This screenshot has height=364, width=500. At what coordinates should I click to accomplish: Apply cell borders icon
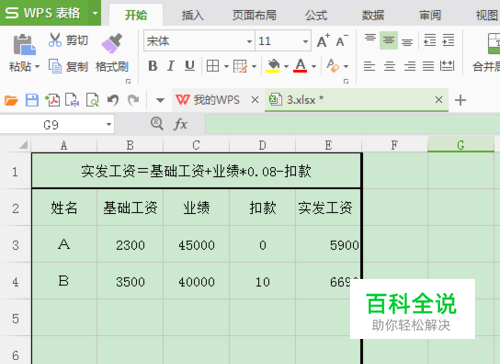(213, 66)
